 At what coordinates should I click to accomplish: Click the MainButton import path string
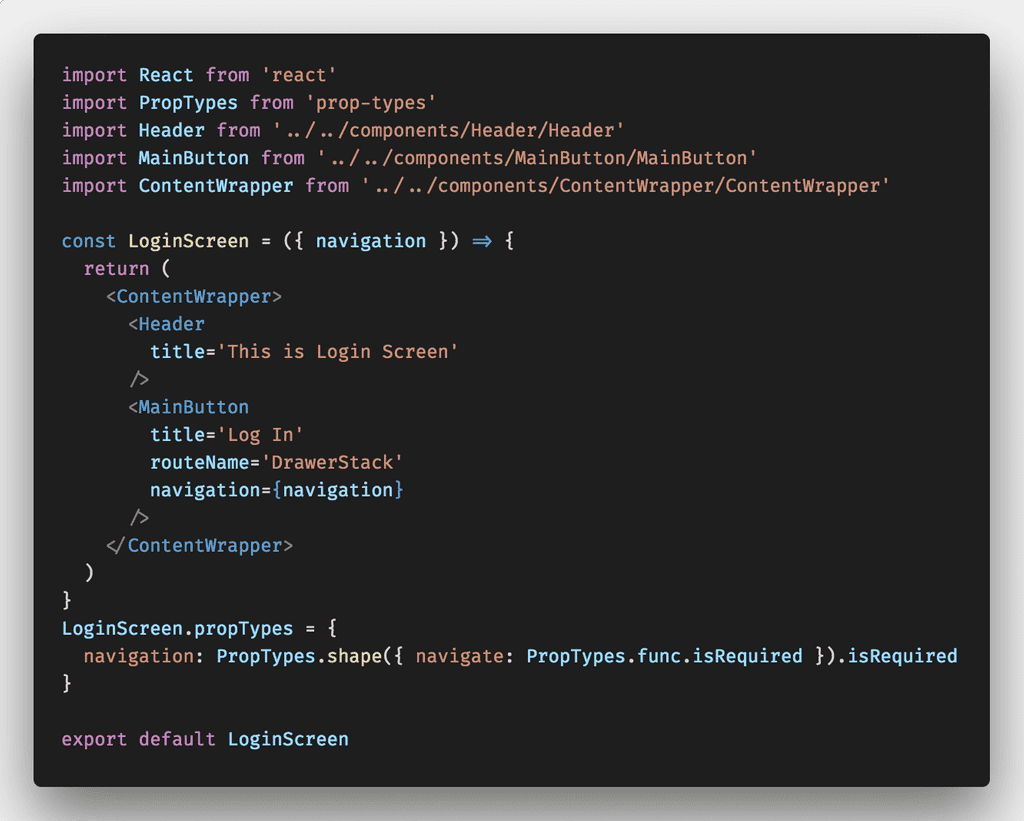pyautogui.click(x=537, y=158)
